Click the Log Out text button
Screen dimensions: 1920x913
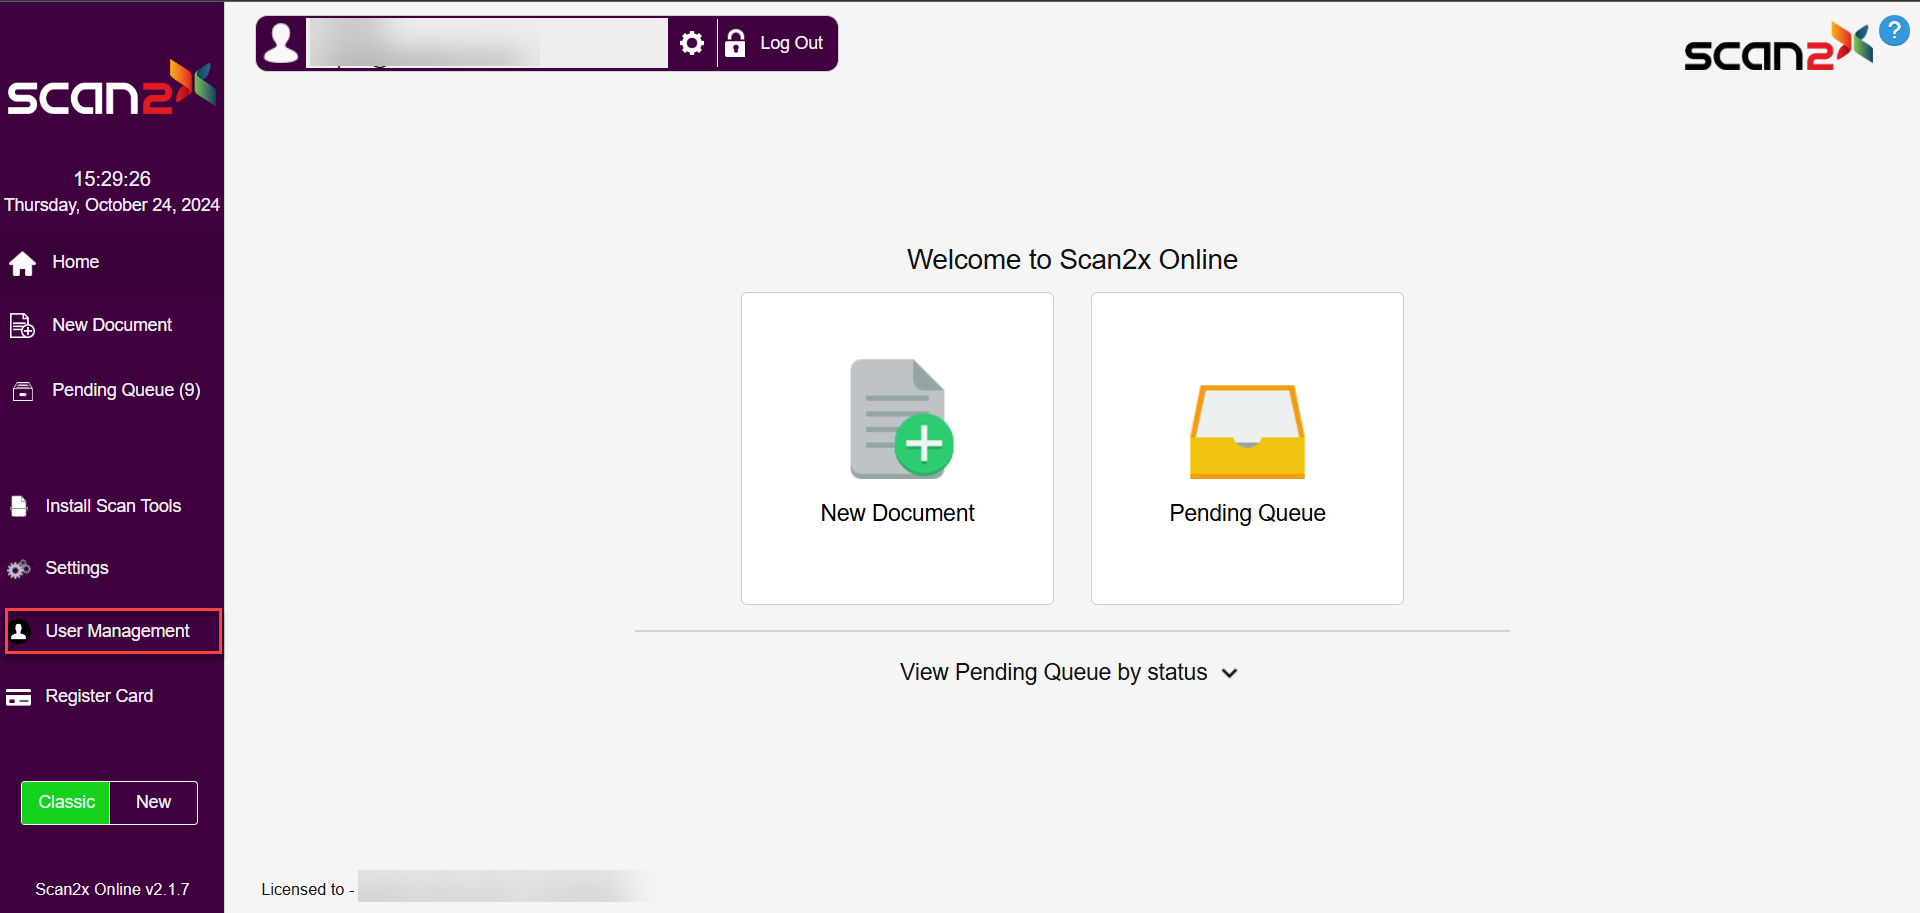791,43
